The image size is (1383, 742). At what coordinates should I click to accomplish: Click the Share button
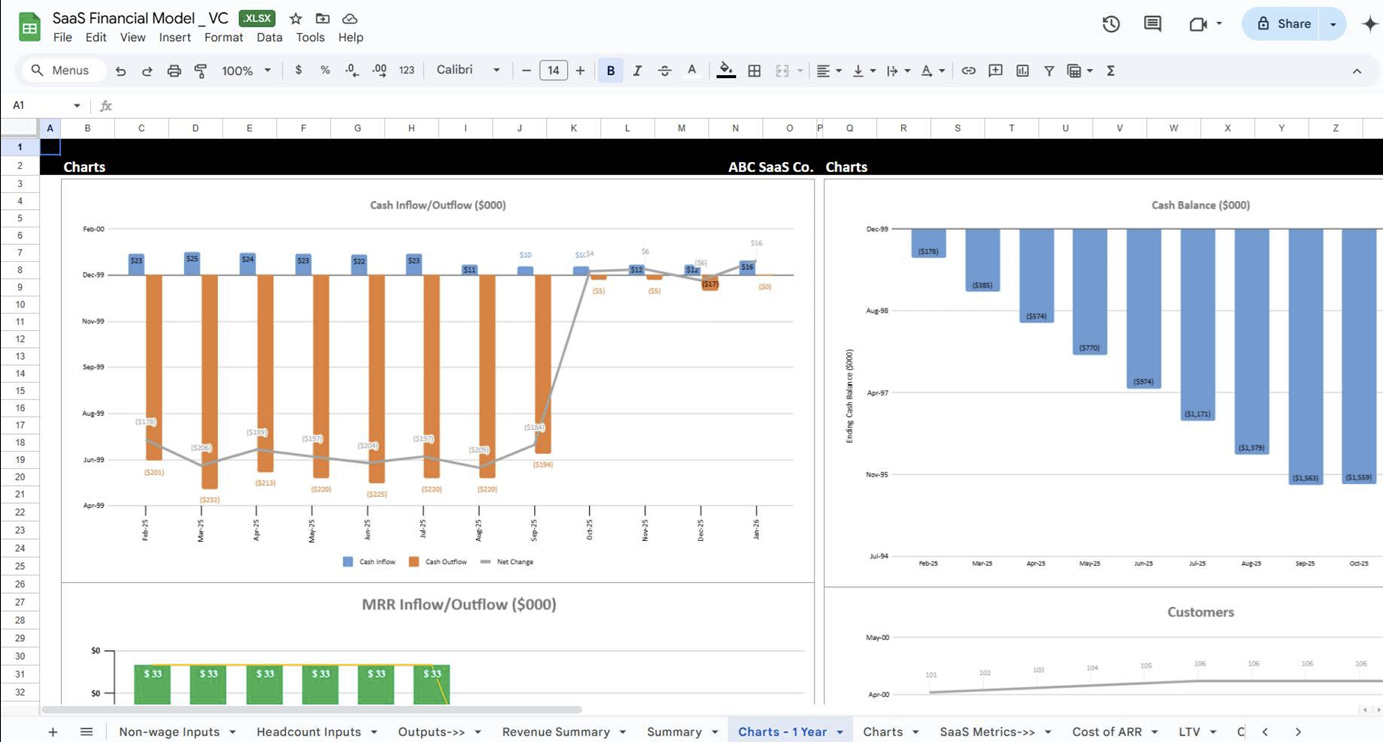tap(1290, 22)
